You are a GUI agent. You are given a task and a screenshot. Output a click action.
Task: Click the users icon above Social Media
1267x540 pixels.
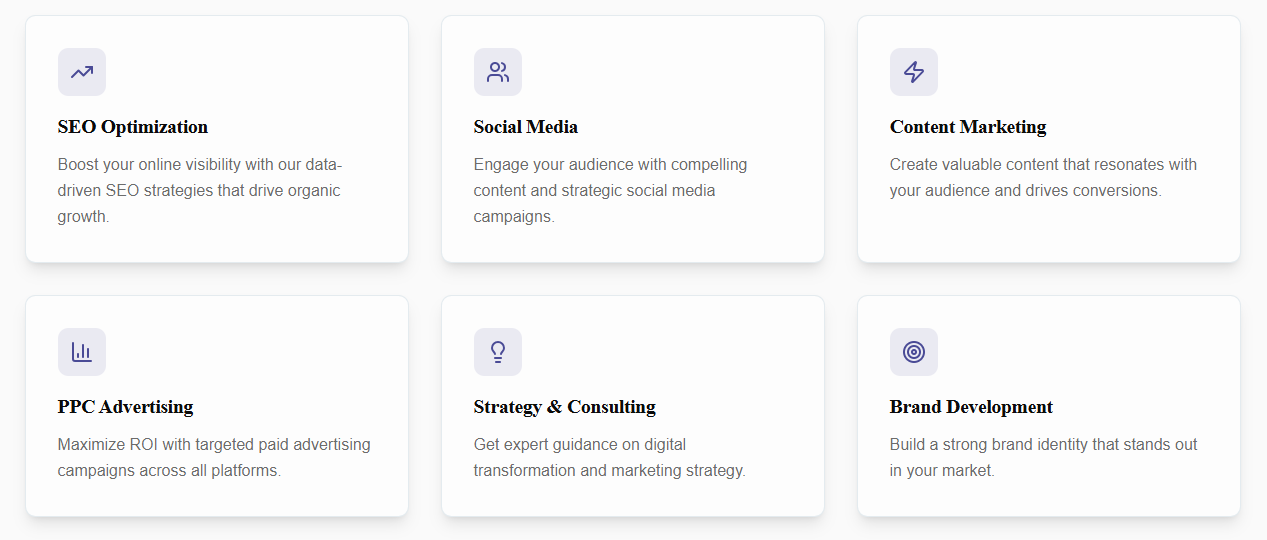coord(498,72)
